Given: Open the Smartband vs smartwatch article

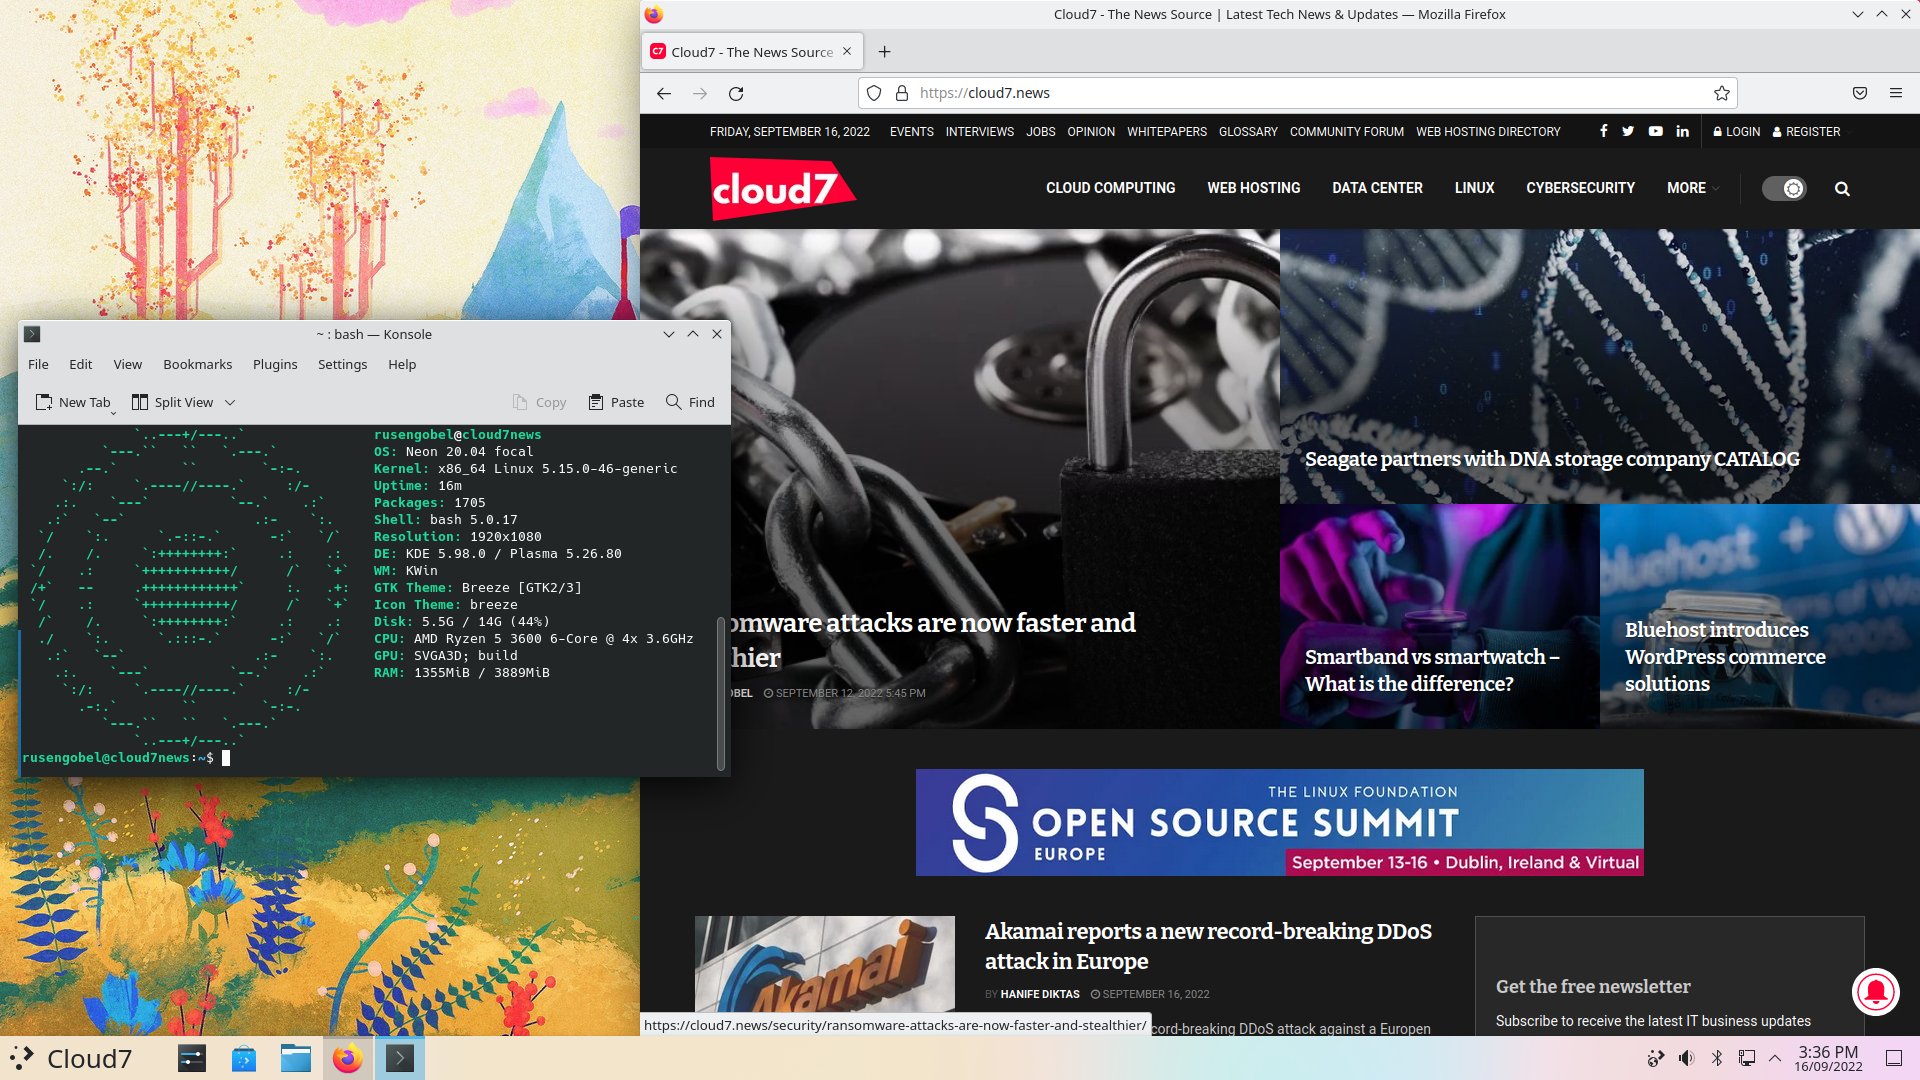Looking at the screenshot, I should tap(1432, 670).
